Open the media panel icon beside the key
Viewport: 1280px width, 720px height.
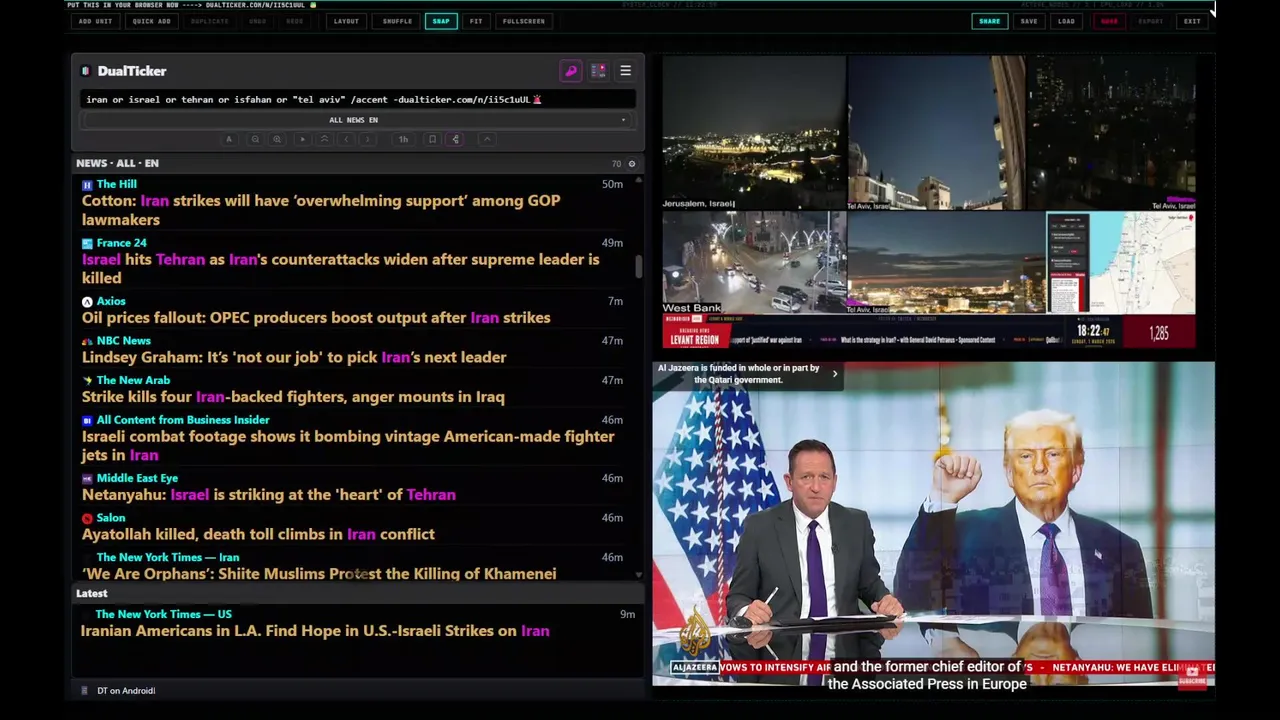pos(598,71)
